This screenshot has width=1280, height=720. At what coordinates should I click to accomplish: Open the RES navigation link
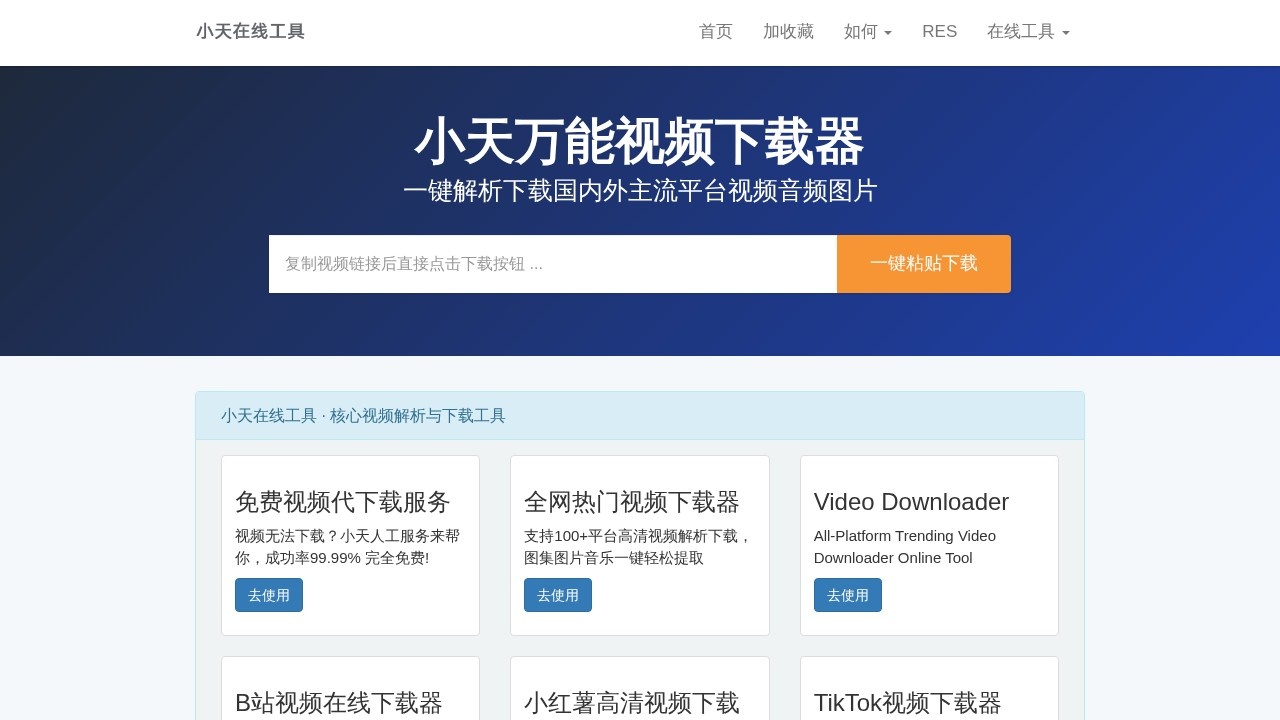coord(939,32)
